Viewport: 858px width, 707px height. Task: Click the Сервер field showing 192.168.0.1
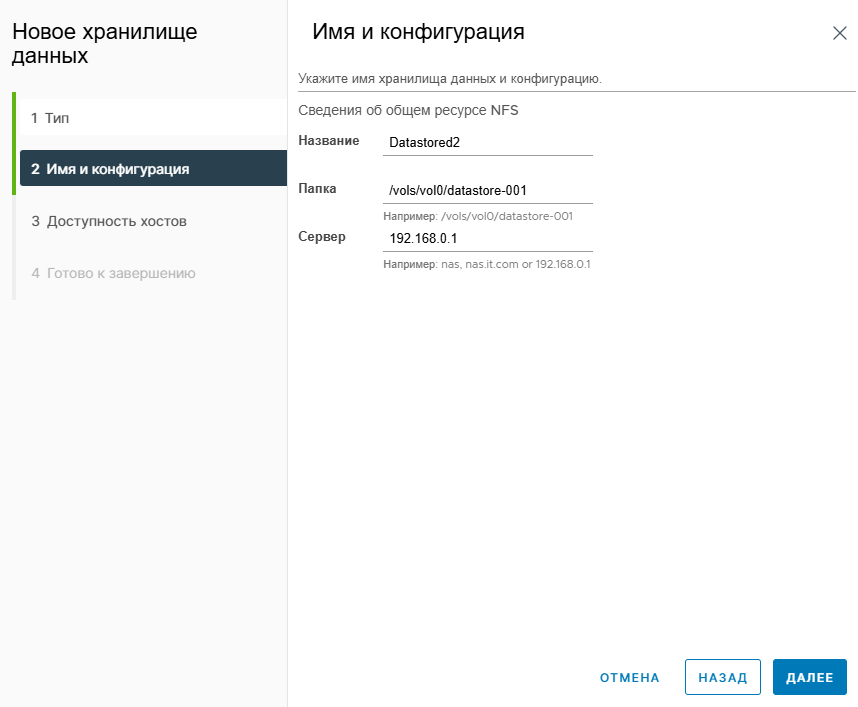click(x=488, y=239)
